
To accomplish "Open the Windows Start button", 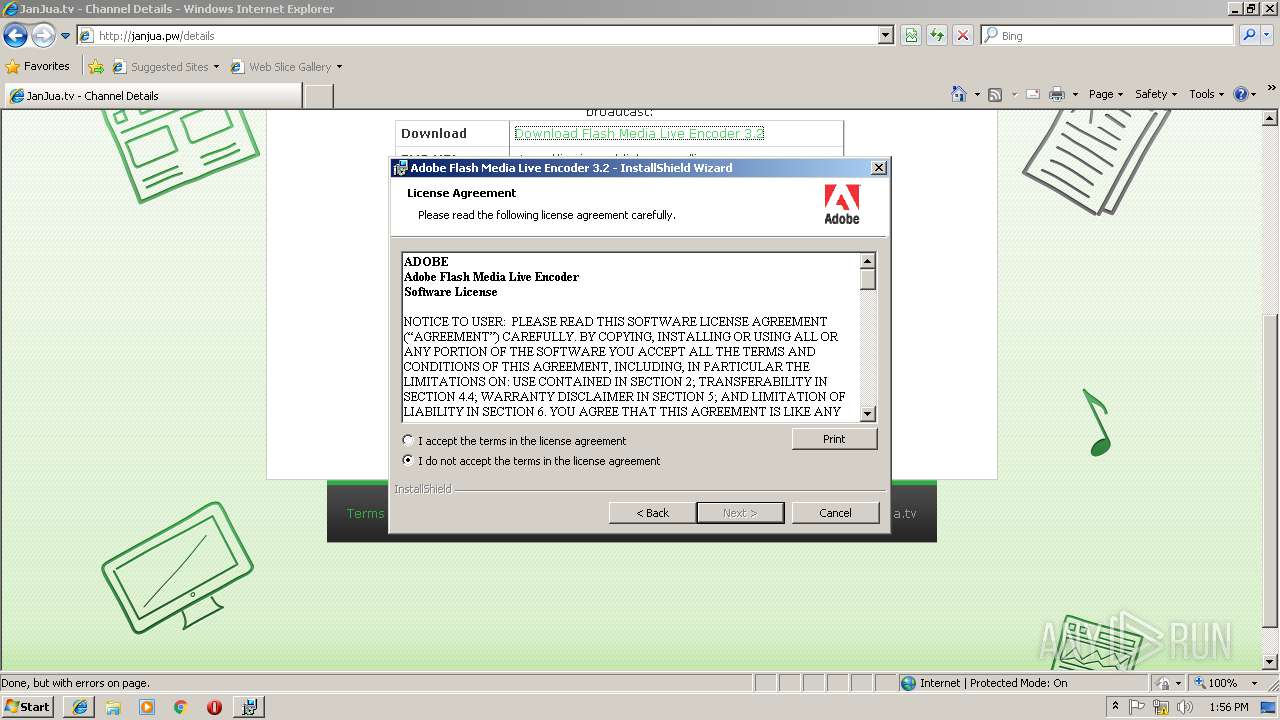I will coord(28,706).
